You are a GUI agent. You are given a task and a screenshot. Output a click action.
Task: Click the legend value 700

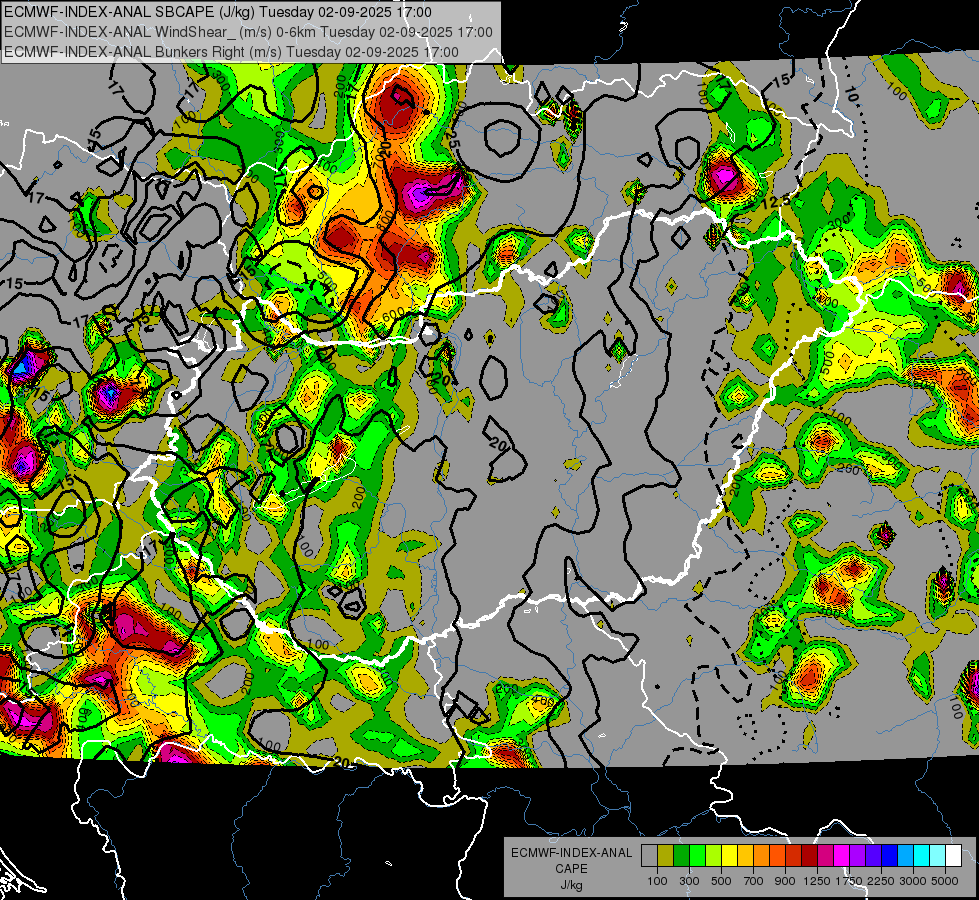(754, 881)
